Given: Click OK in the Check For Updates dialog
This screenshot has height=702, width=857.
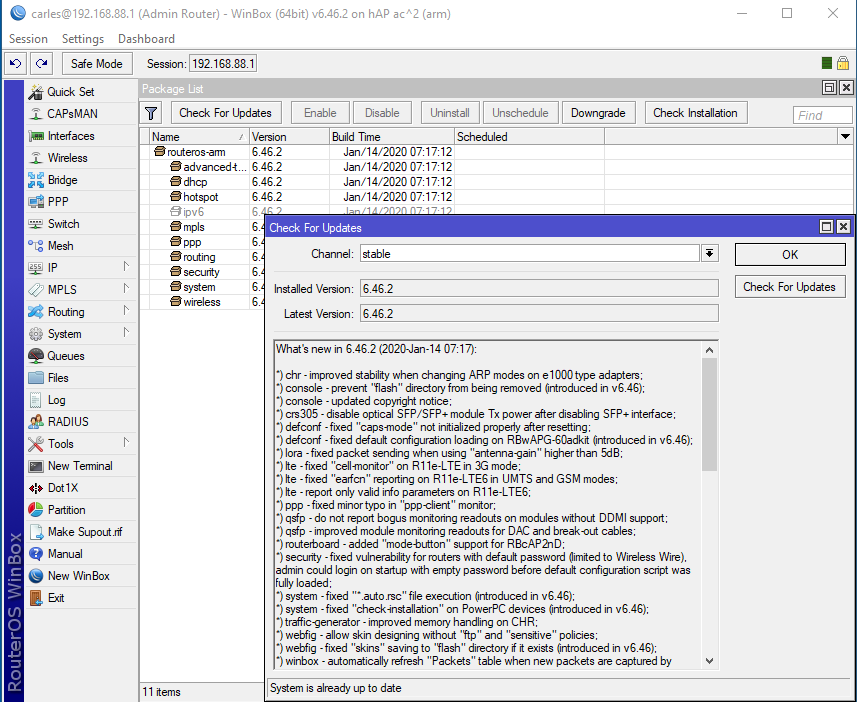Looking at the screenshot, I should point(789,254).
